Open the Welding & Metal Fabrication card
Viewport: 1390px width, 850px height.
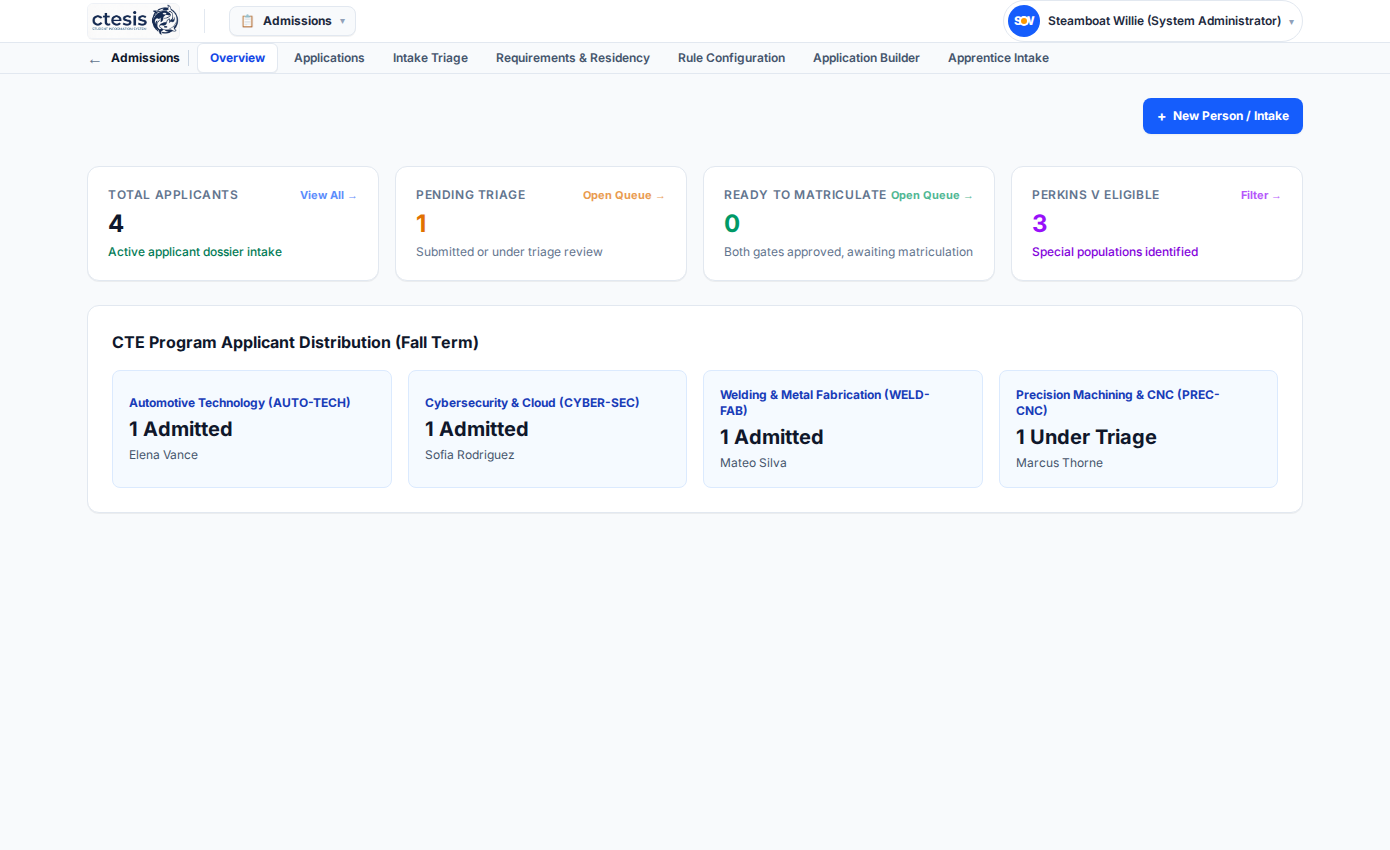point(843,429)
